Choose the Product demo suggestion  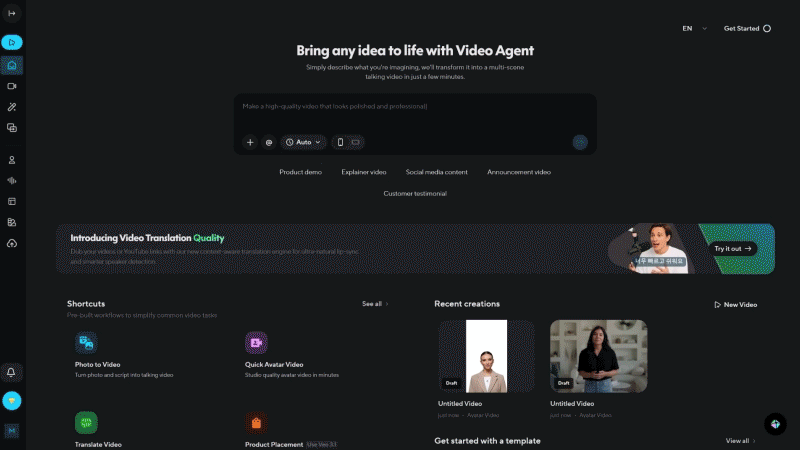(x=301, y=172)
